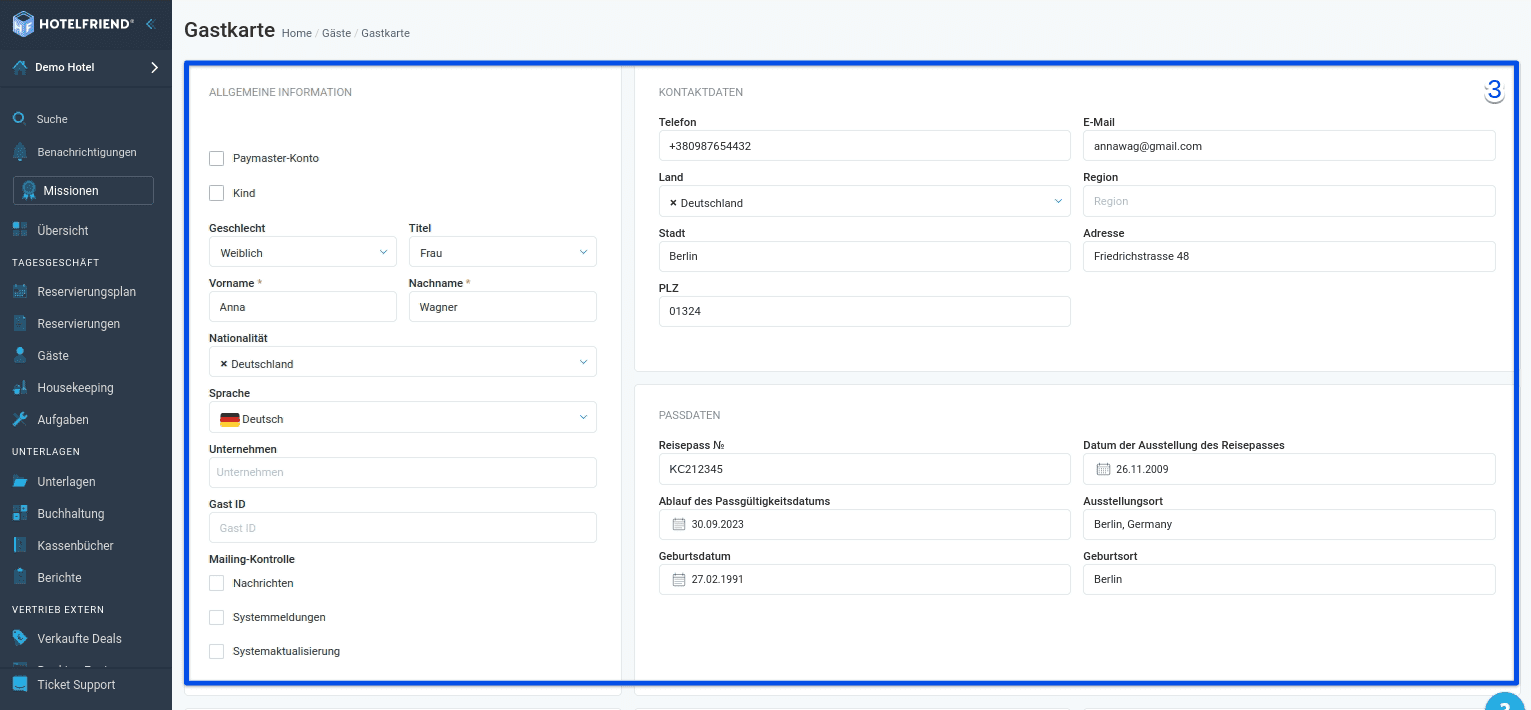
Task: Click the Benachrichtigungen bell icon
Action: tap(19, 152)
